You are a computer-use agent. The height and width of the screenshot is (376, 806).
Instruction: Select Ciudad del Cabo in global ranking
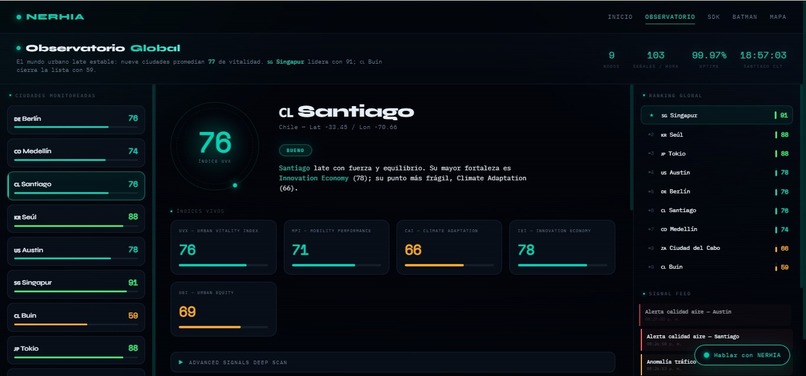(x=717, y=248)
